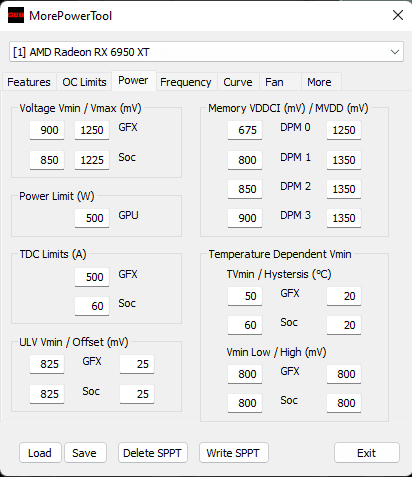Select the TVmin GFX field showing 50
This screenshot has height=477, width=412.
pyautogui.click(x=245, y=296)
